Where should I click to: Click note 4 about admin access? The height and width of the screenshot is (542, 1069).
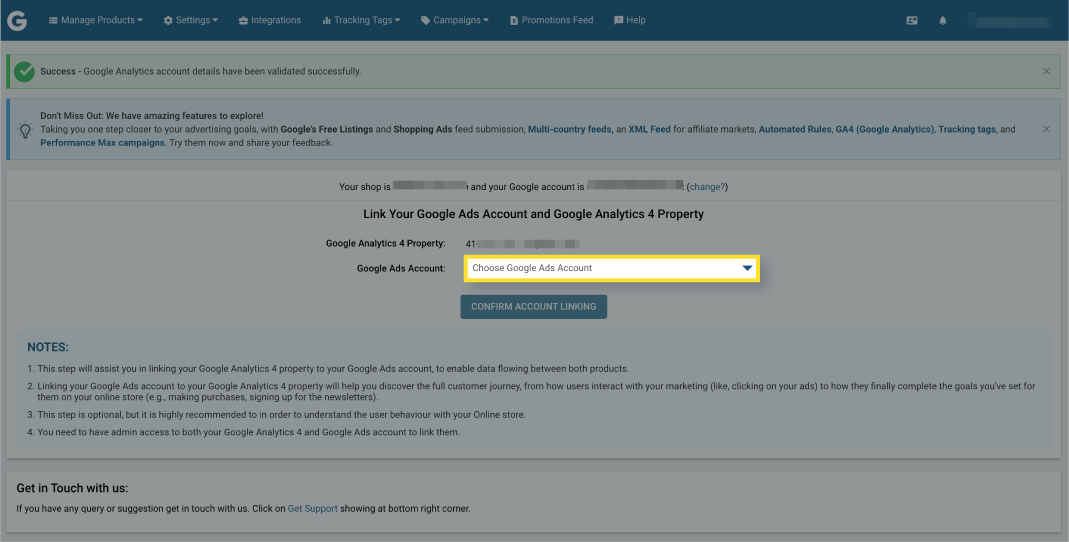click(248, 432)
